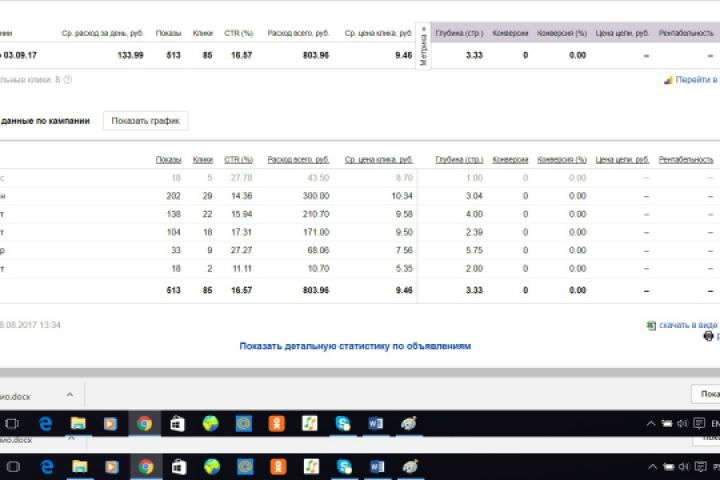The image size is (720, 480).
Task: Click the question mark help icon
Action: click(x=68, y=79)
